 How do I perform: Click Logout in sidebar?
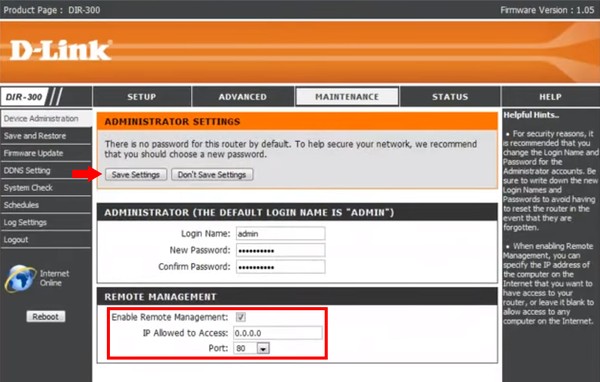tap(46, 240)
